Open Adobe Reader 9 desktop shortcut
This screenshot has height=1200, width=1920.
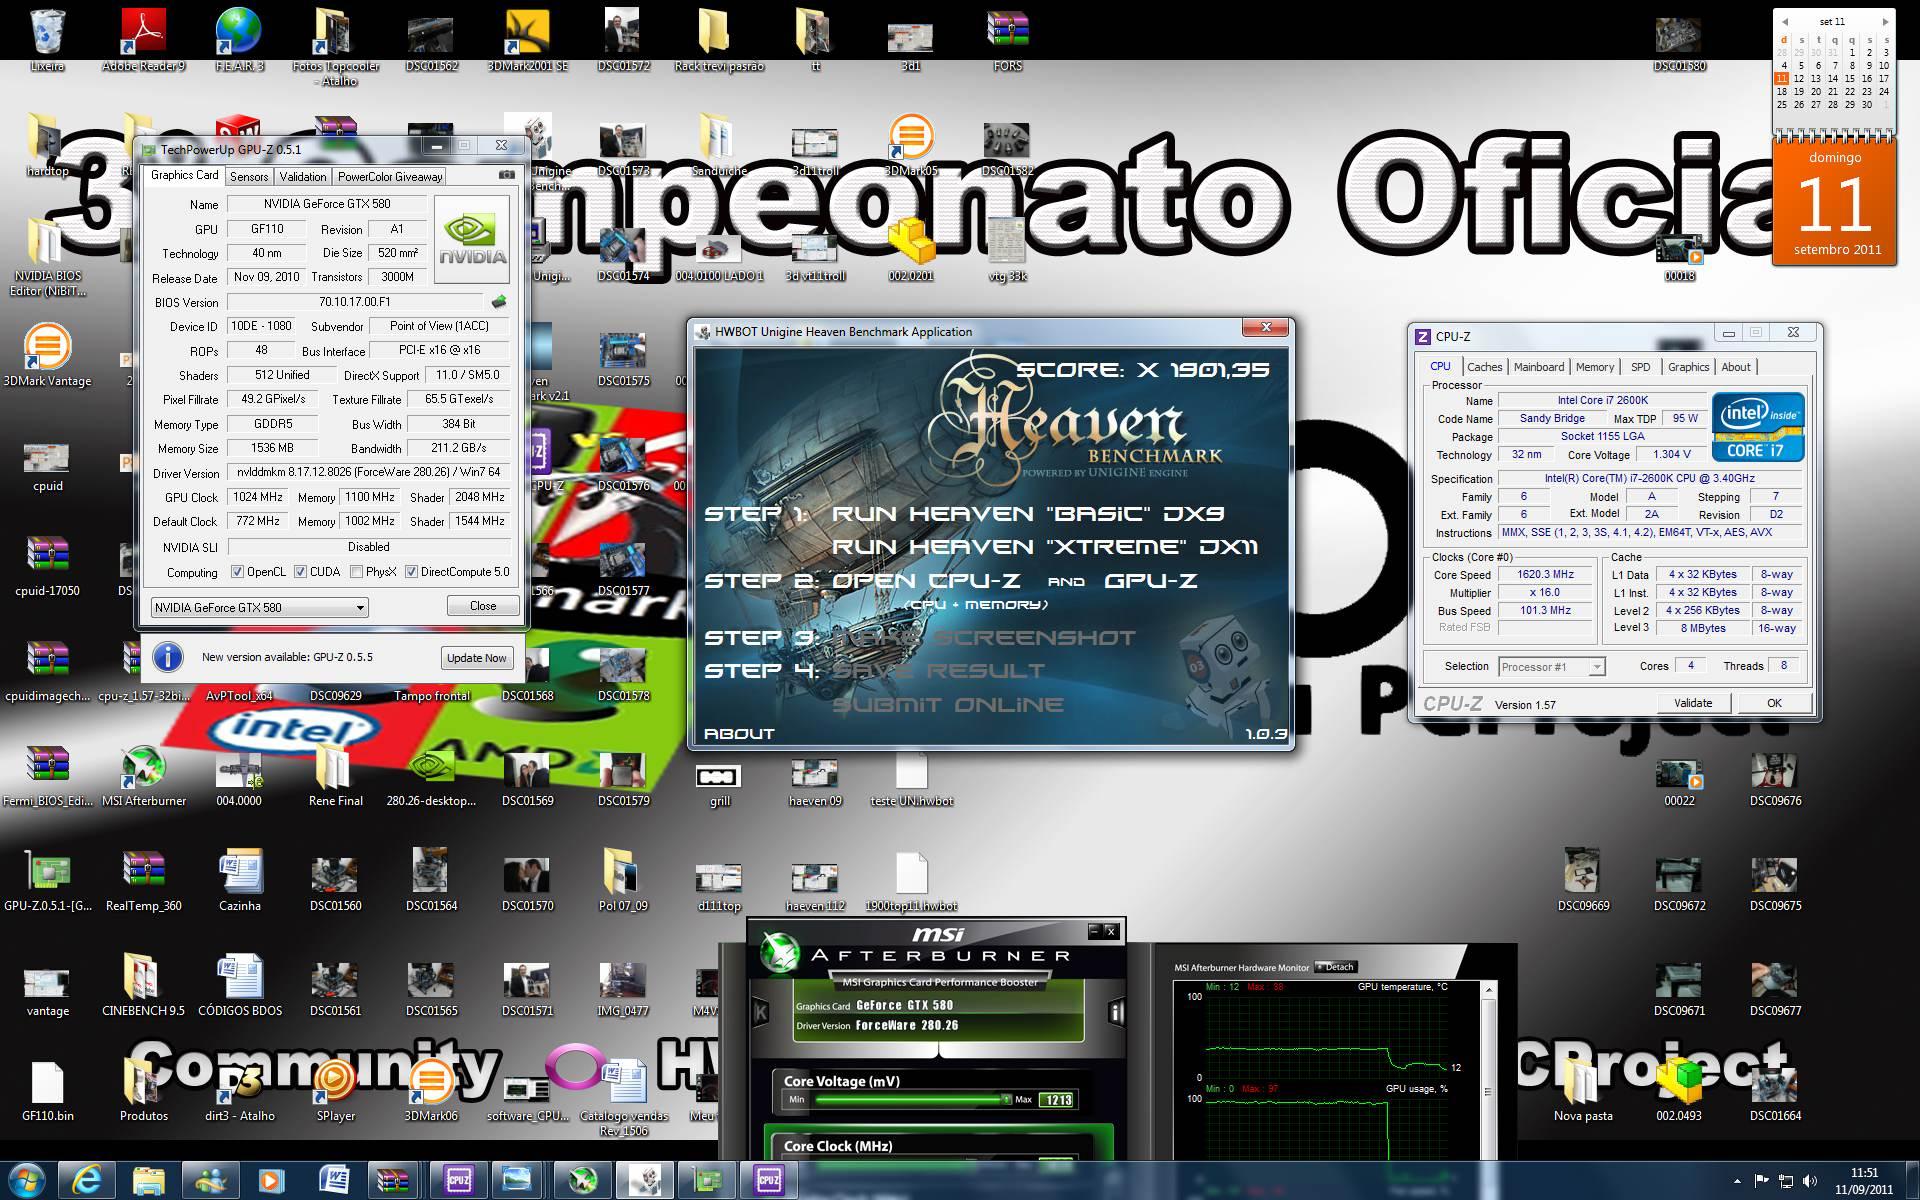143,40
